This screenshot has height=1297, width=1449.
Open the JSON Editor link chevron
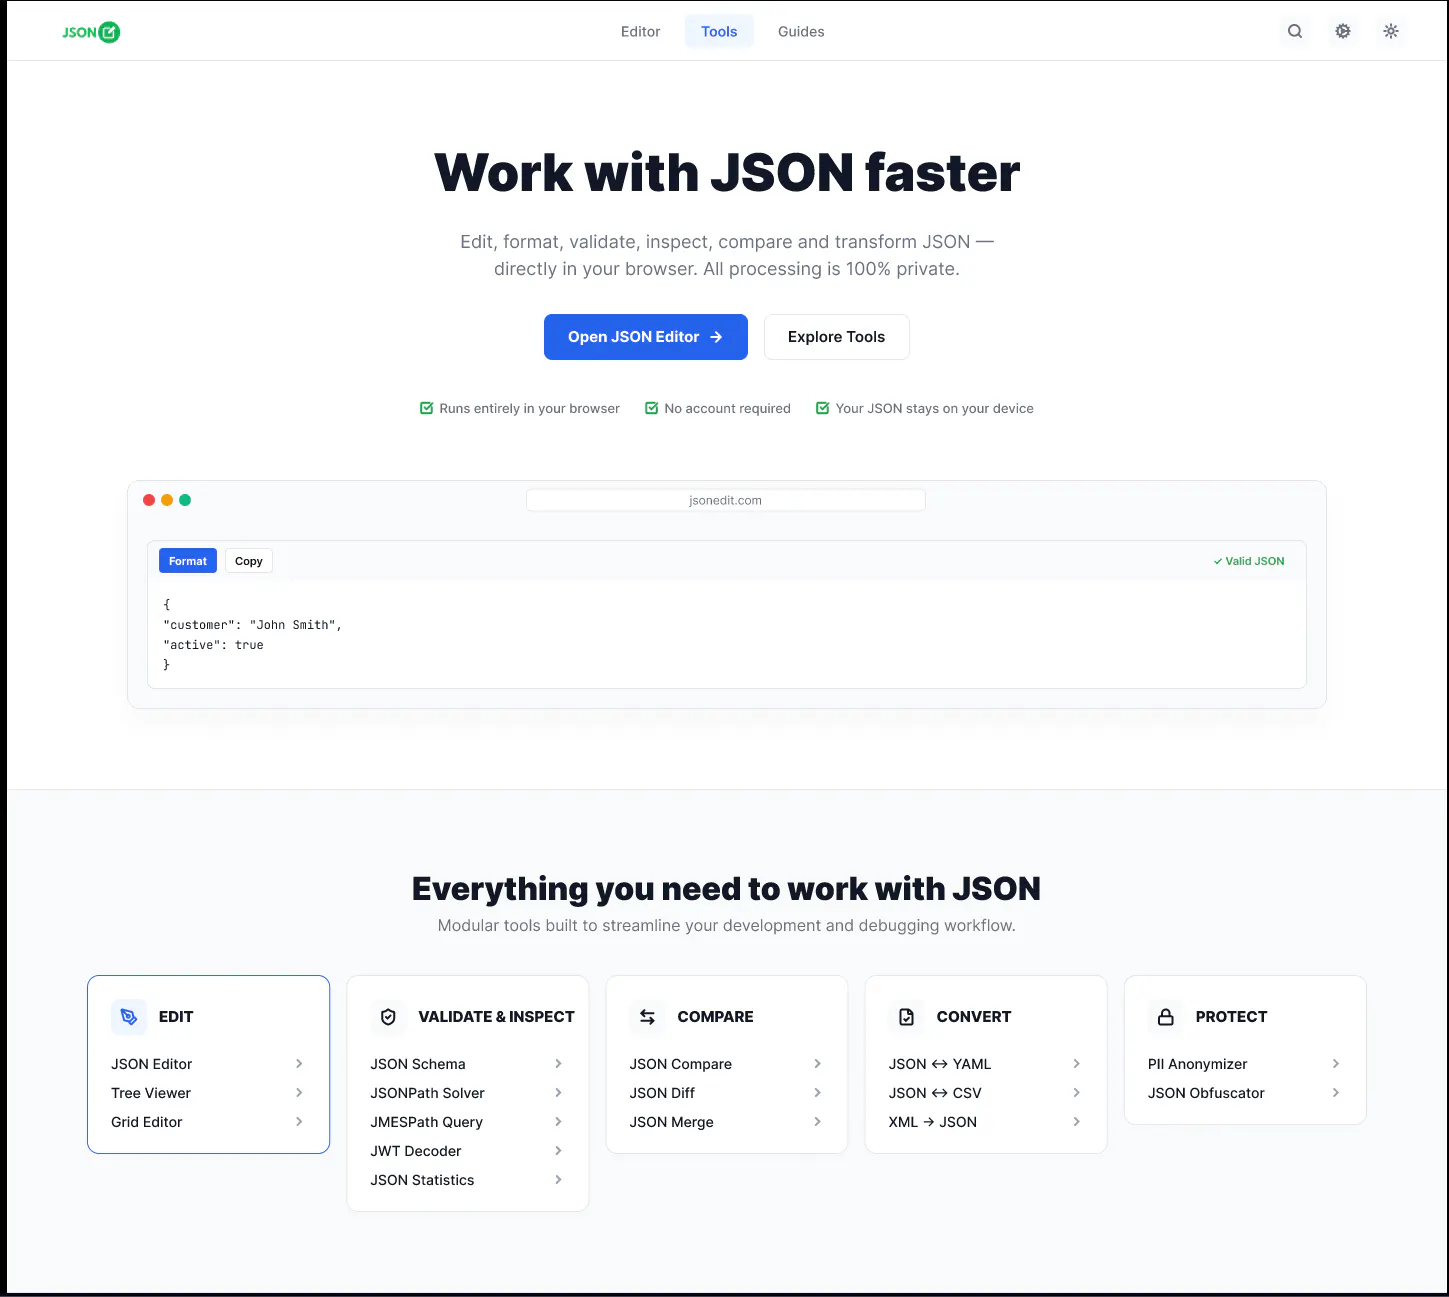299,1064
